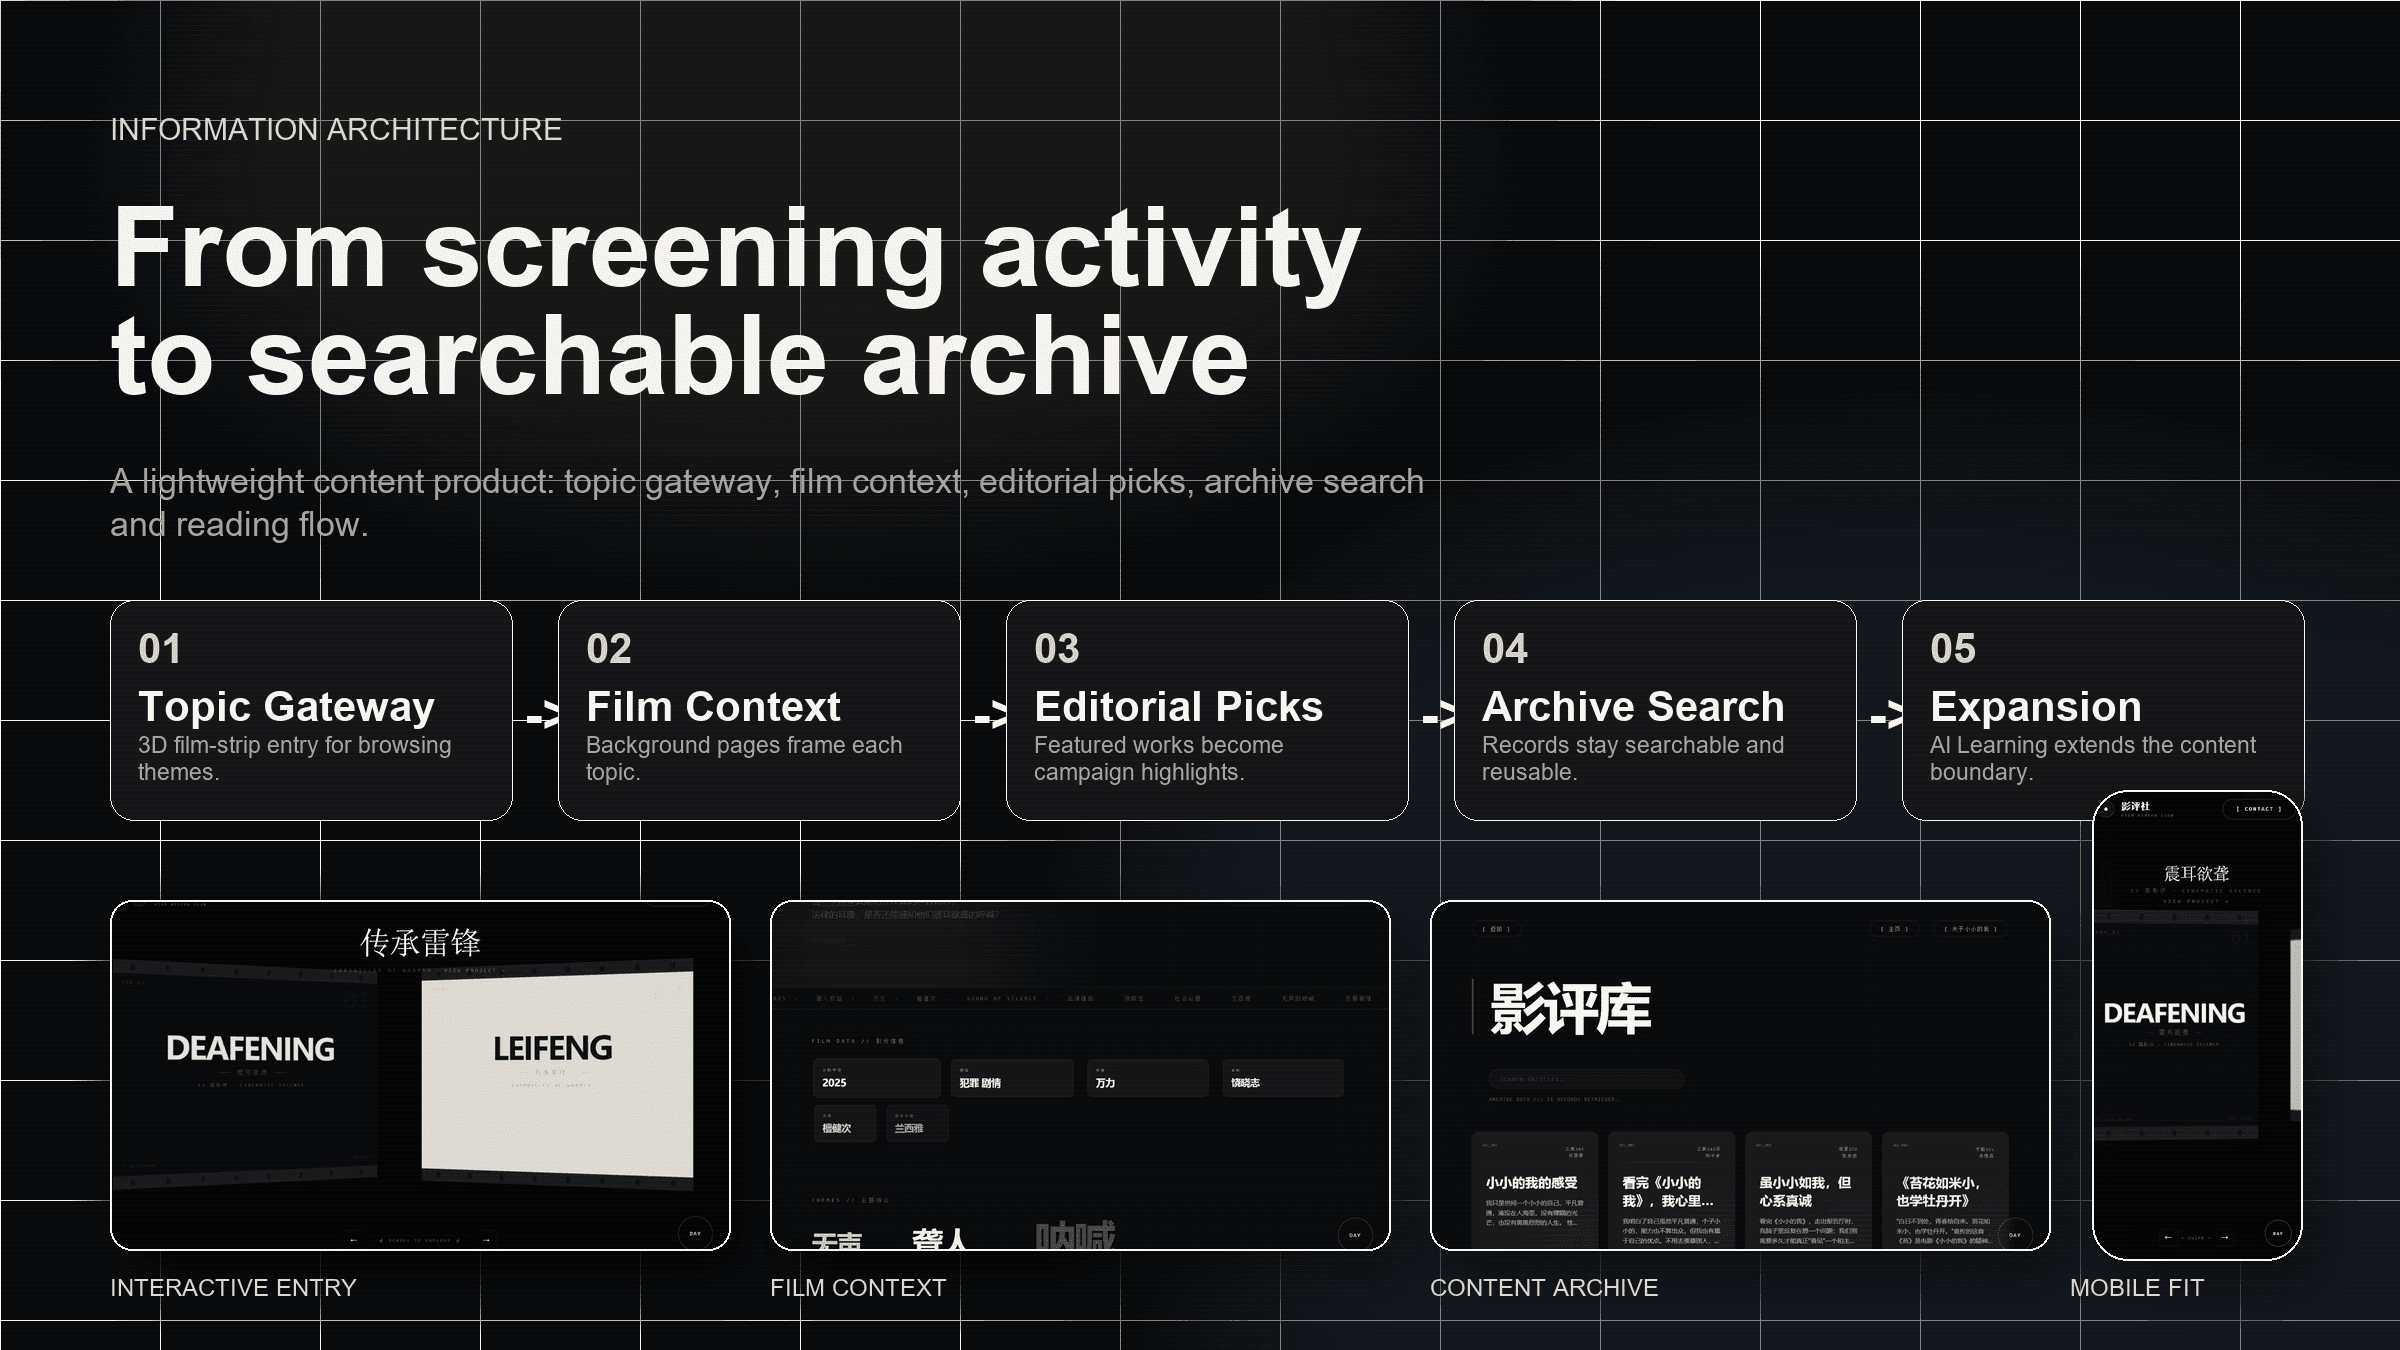Open the 看完《小小的我》，我心里… review card
Viewport: 2400px width, 1350px height.
[1671, 1191]
